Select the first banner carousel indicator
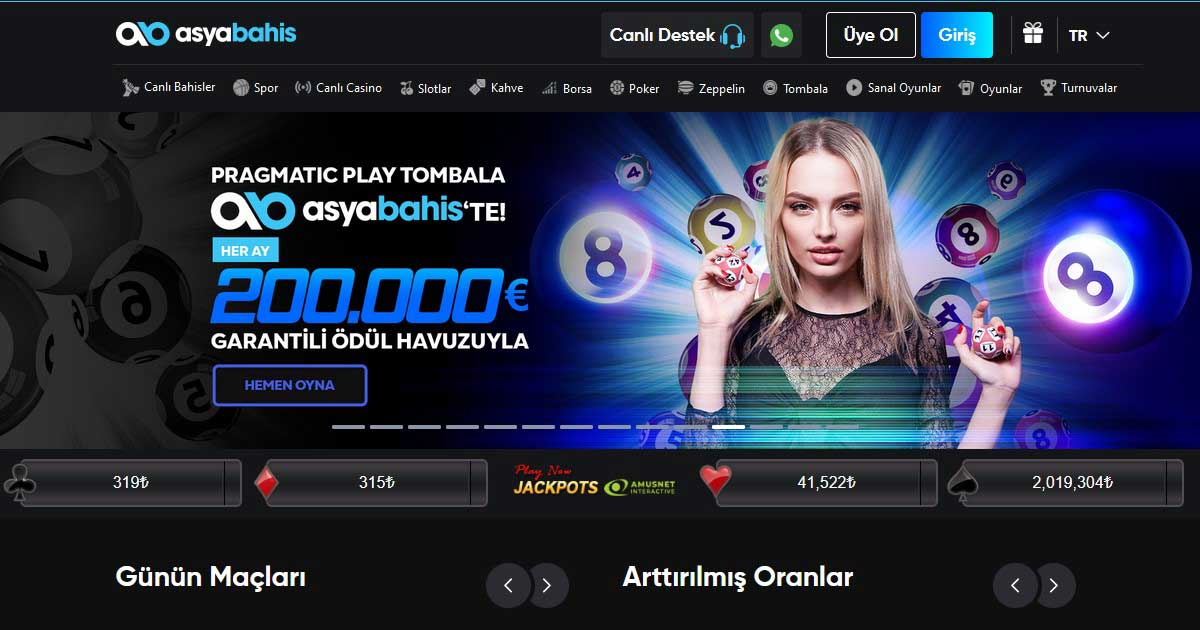The height and width of the screenshot is (630, 1200). (348, 427)
